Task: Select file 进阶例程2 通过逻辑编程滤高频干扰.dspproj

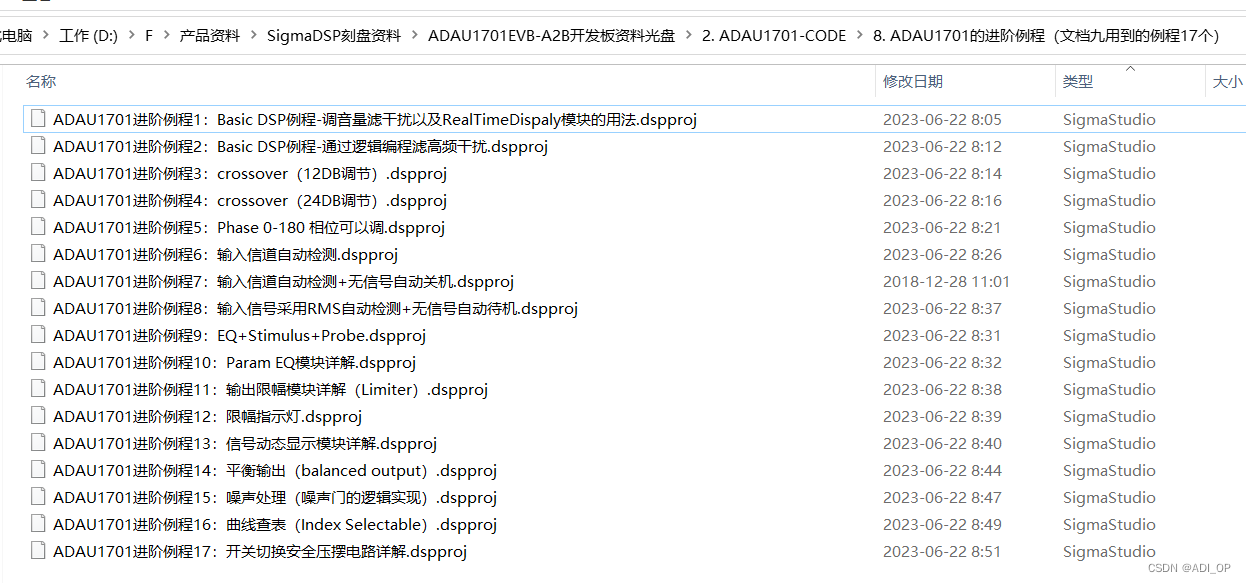Action: [x=300, y=146]
